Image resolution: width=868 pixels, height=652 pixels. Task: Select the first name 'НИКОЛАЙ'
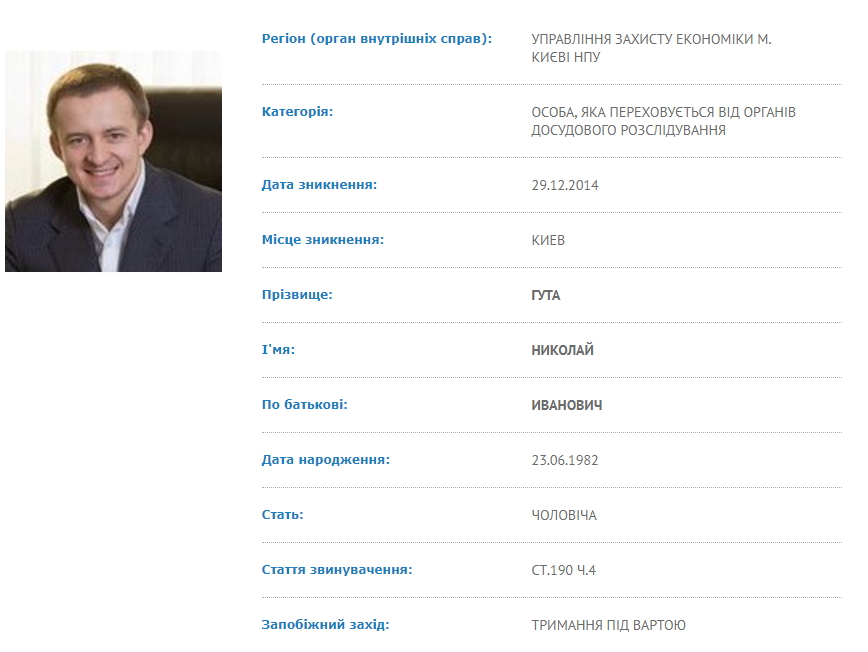click(x=562, y=350)
